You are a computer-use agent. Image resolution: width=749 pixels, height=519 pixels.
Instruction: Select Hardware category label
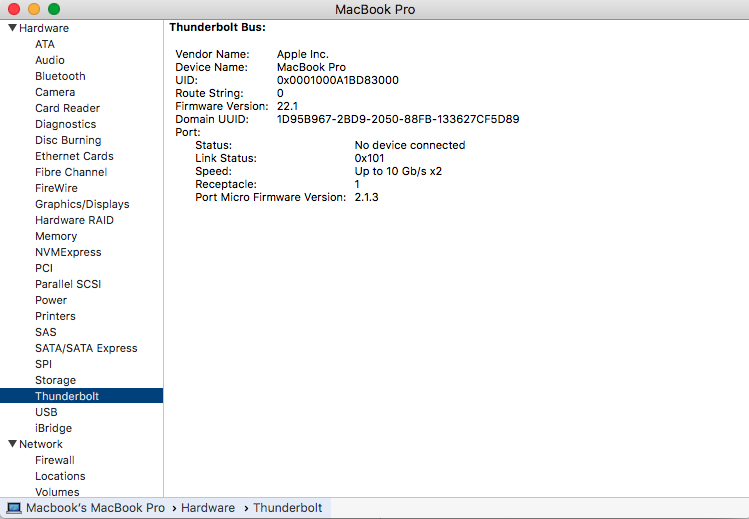(44, 28)
